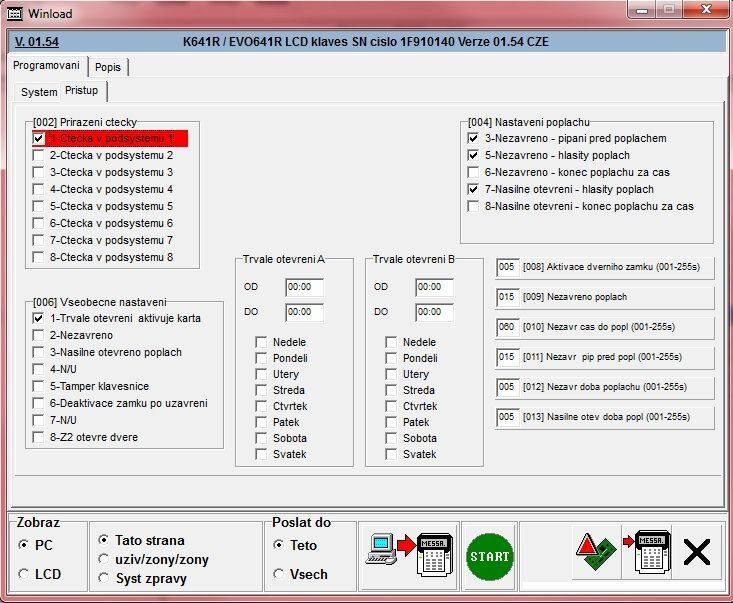Switch to the Popis tab

click(x=108, y=67)
